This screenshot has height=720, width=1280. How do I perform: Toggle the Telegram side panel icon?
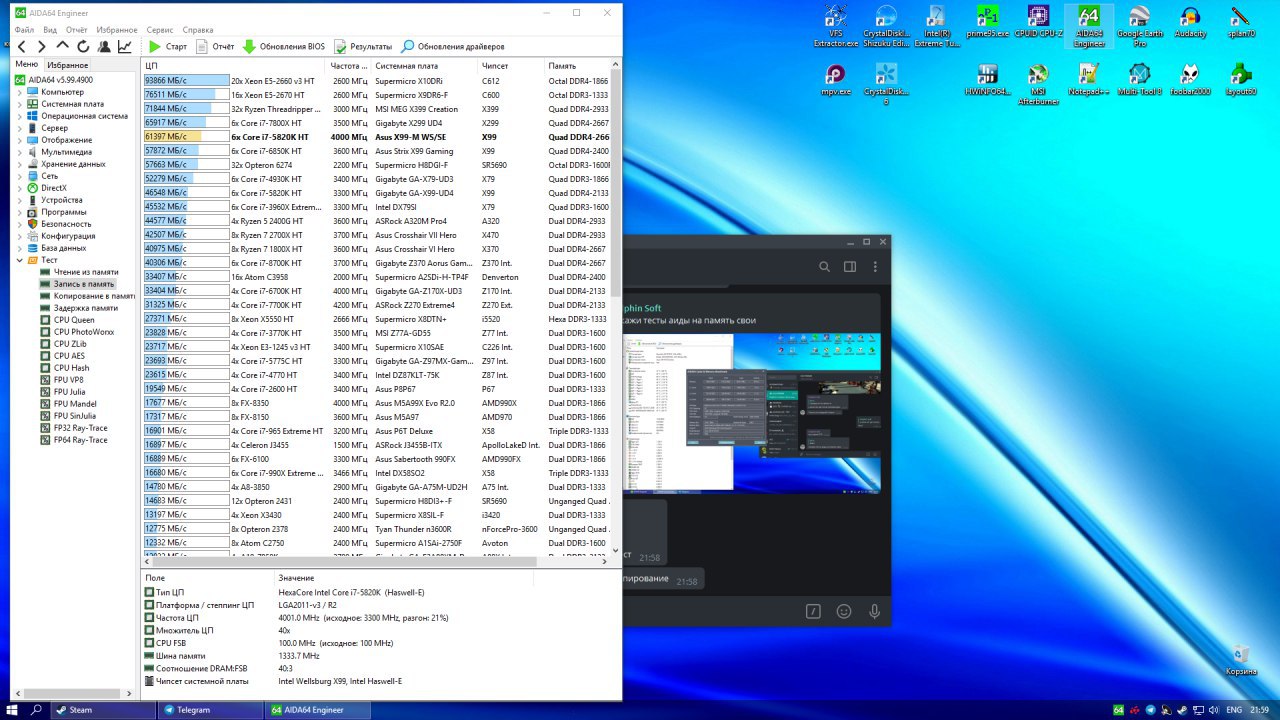point(850,267)
